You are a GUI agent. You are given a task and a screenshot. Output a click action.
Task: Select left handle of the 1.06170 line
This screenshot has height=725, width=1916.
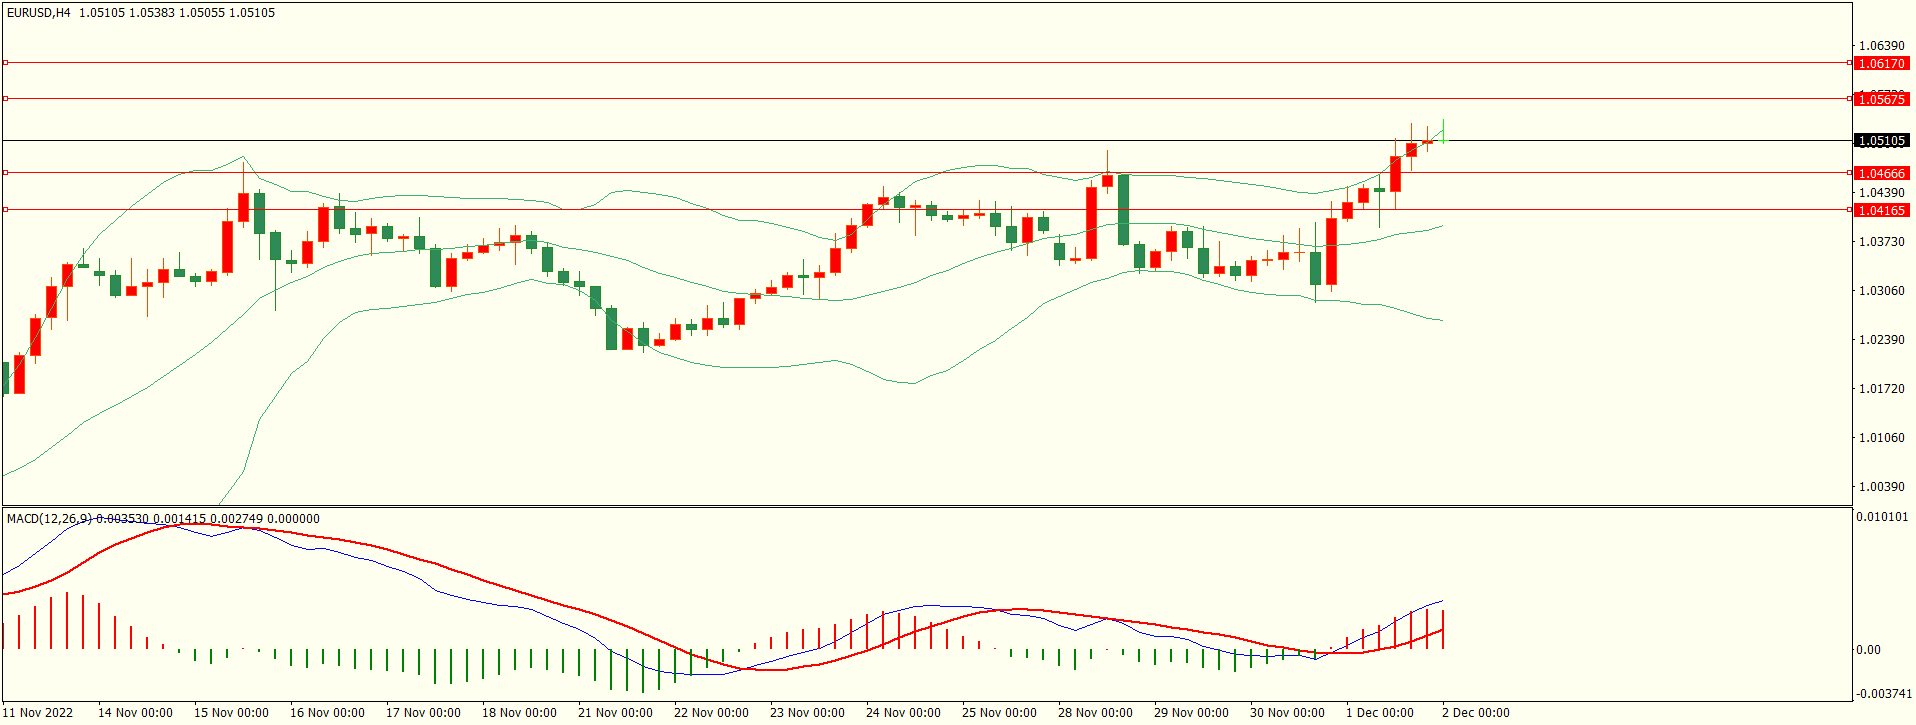5,63
